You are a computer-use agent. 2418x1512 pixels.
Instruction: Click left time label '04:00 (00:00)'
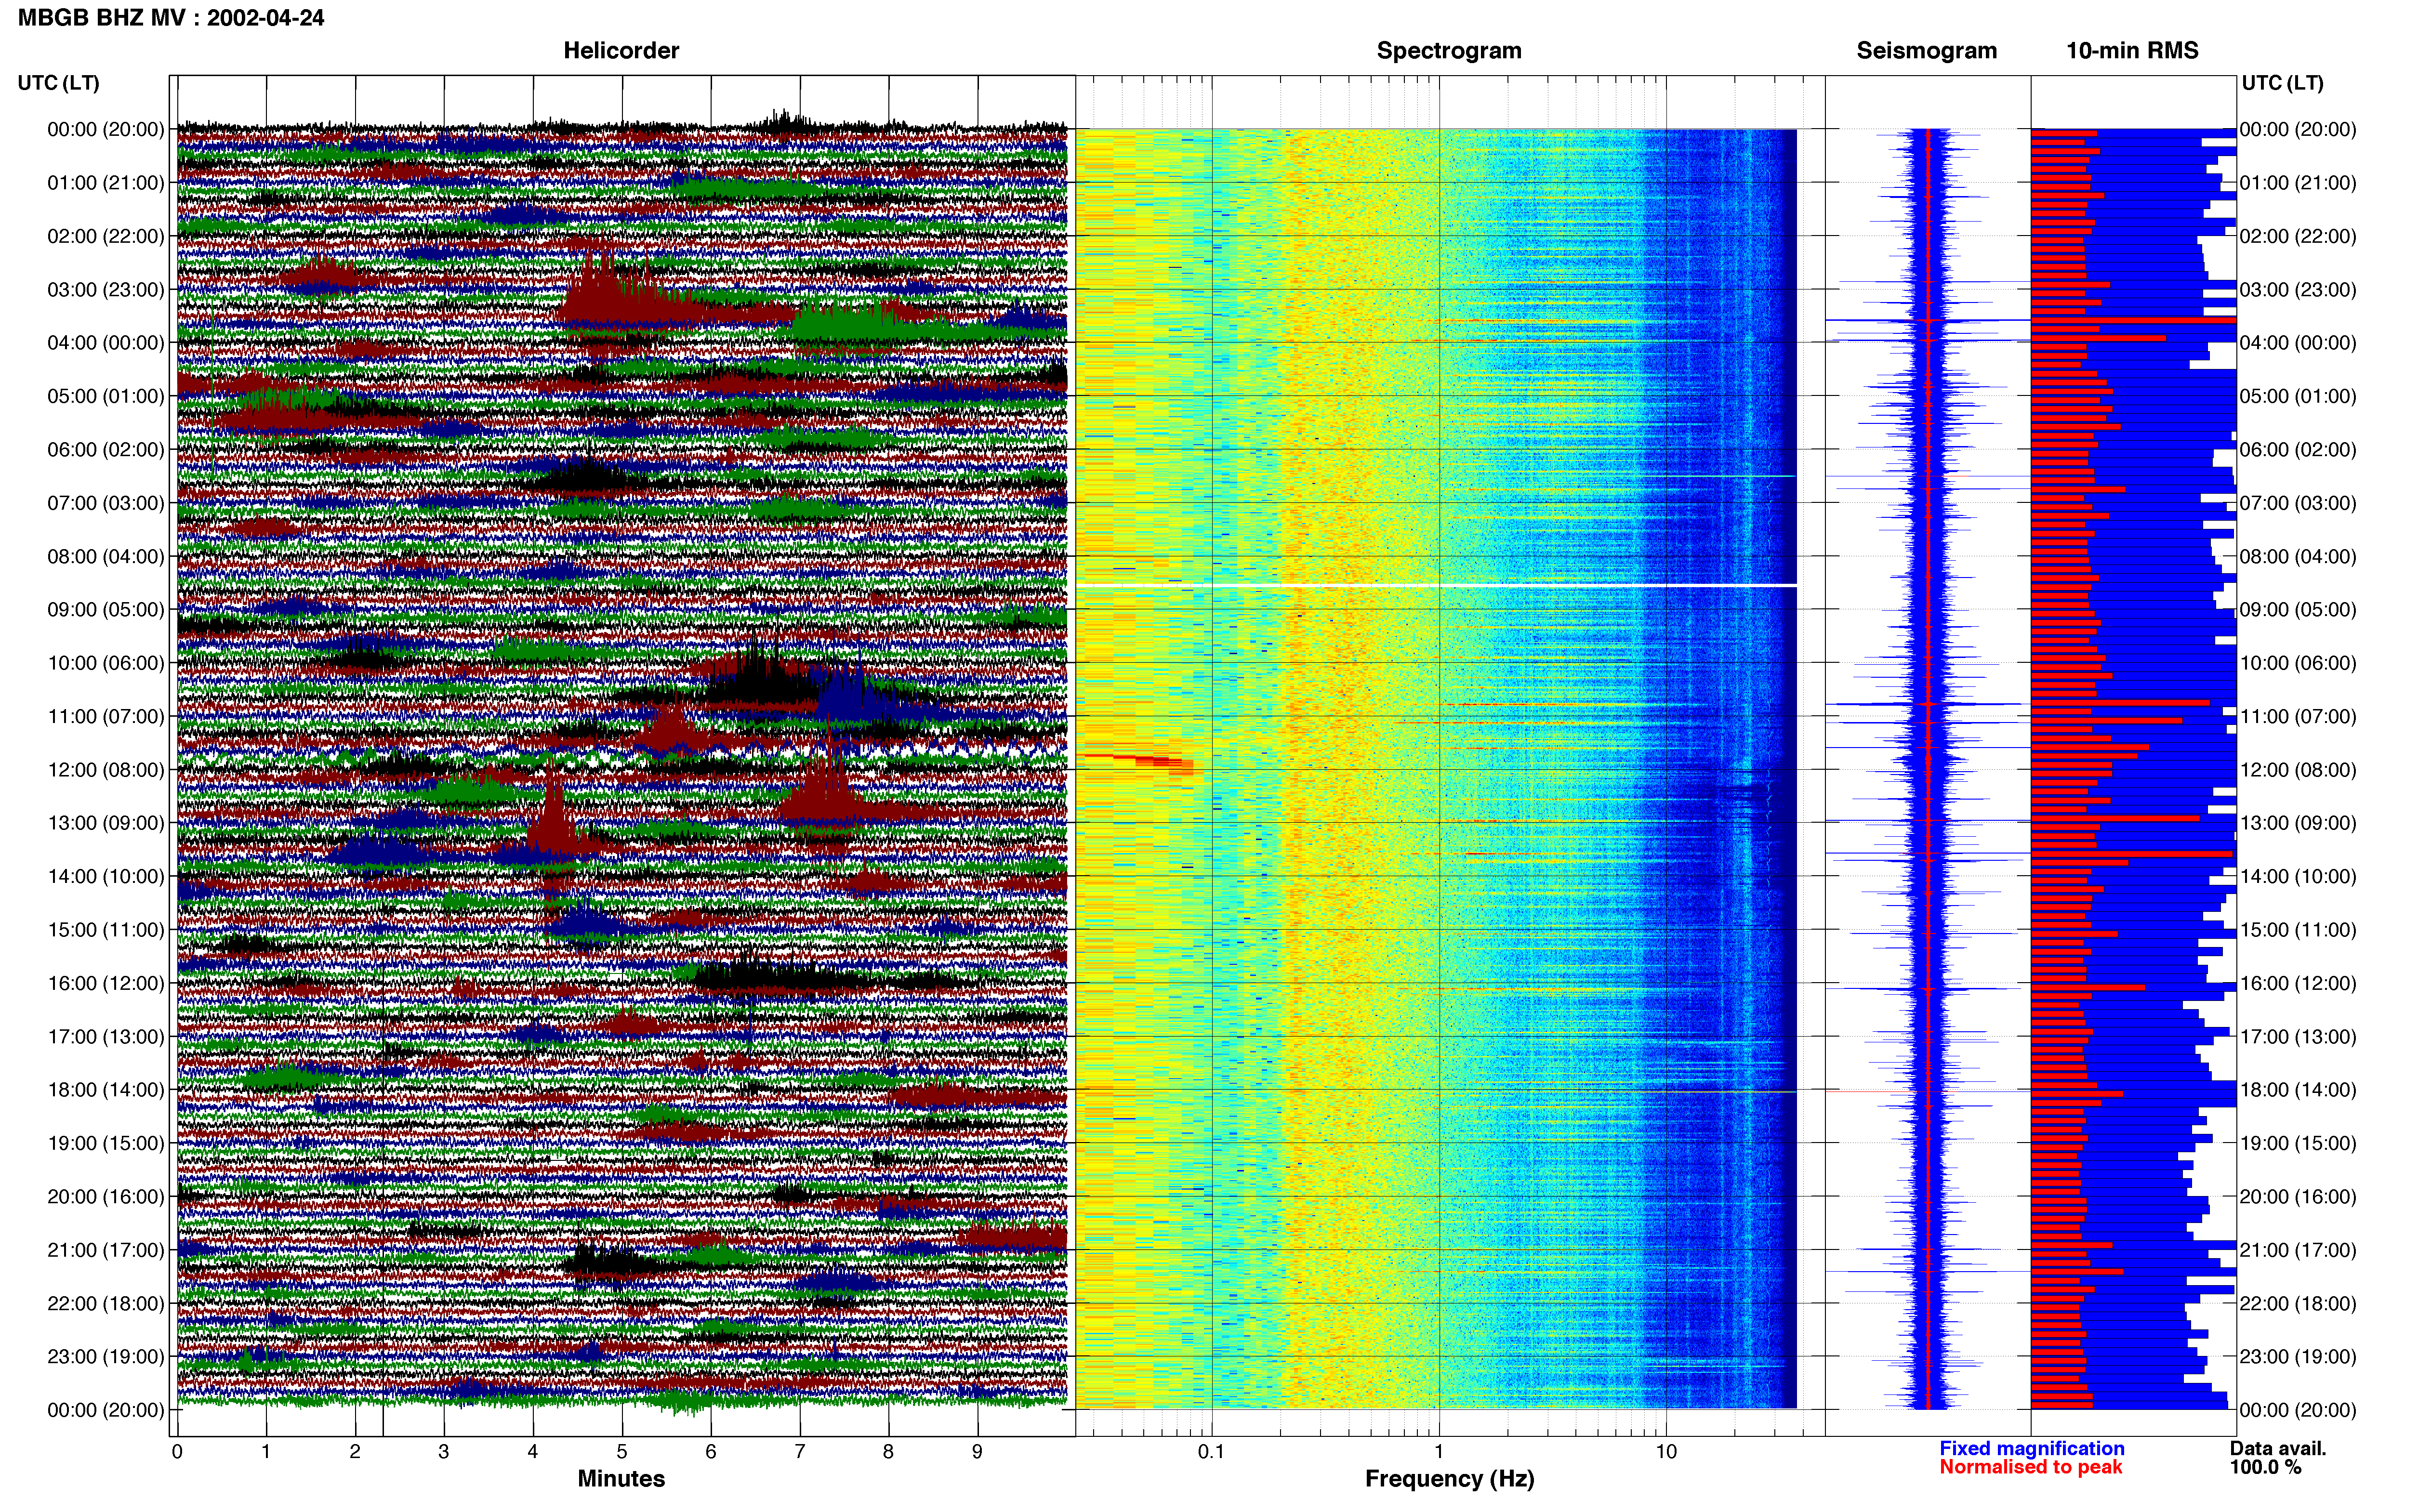click(106, 343)
